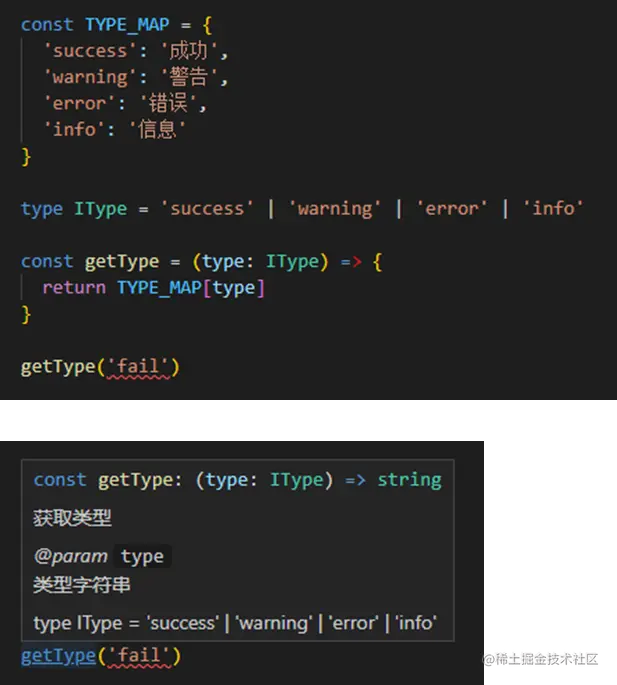Click the IType parameter annotation in getType
Image resolution: width=617 pixels, height=685 pixels.
coord(292,262)
